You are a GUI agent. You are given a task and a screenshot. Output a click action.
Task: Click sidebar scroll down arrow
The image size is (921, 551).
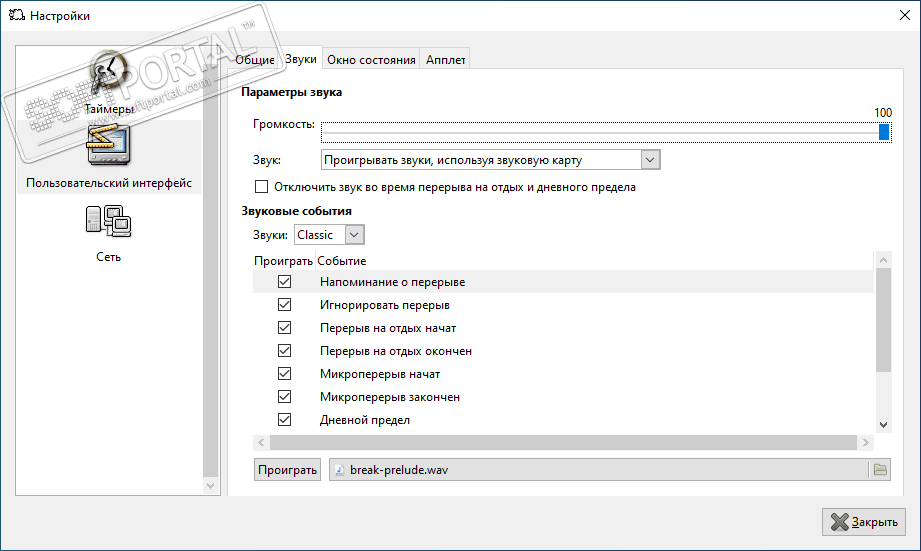point(210,486)
